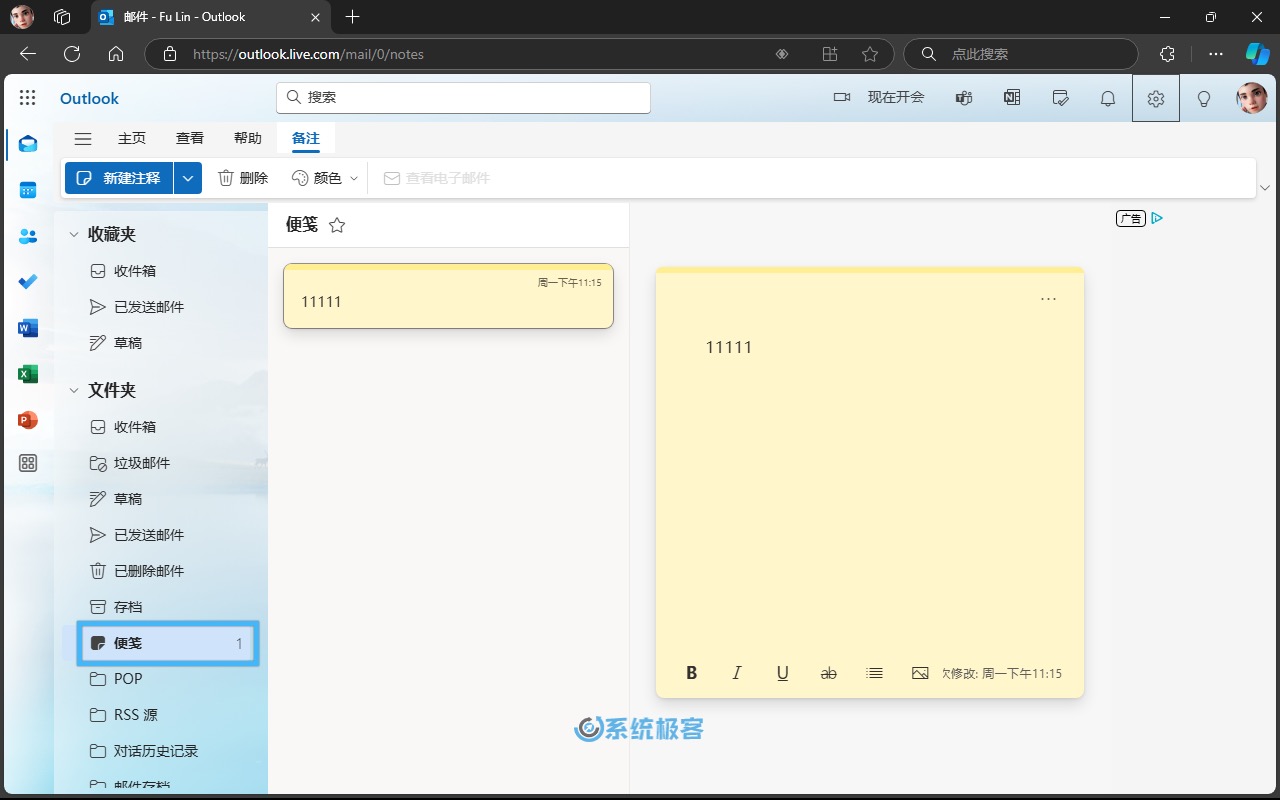Screen dimensions: 1280x800
Task: Open Calendar in the left app rail
Action: click(x=28, y=190)
